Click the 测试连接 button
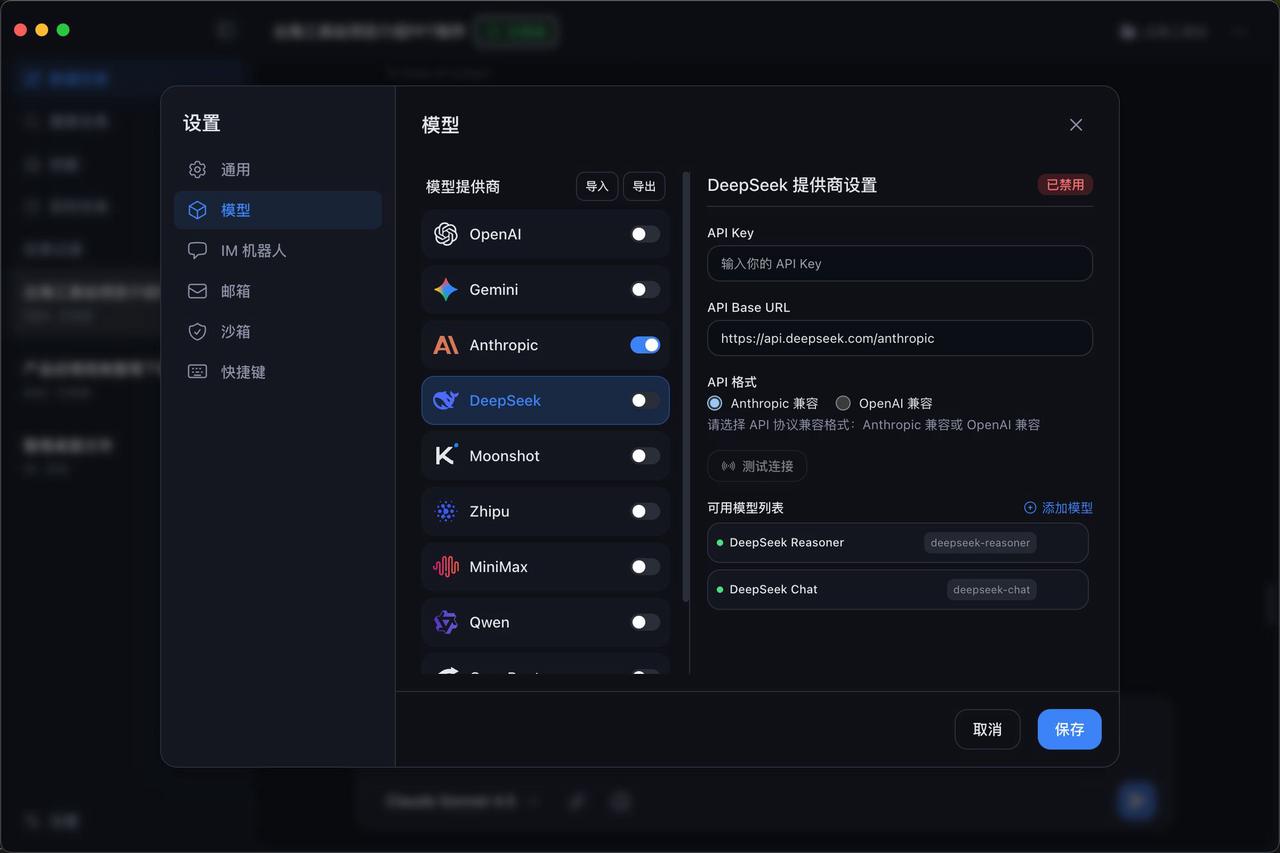The height and width of the screenshot is (853, 1280). click(x=757, y=466)
